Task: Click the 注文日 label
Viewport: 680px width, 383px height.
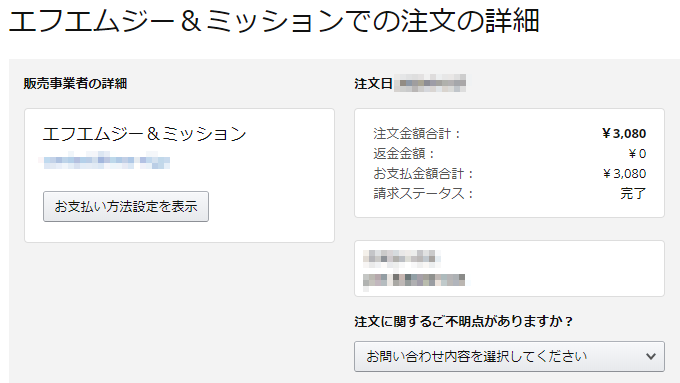Action: 373,83
